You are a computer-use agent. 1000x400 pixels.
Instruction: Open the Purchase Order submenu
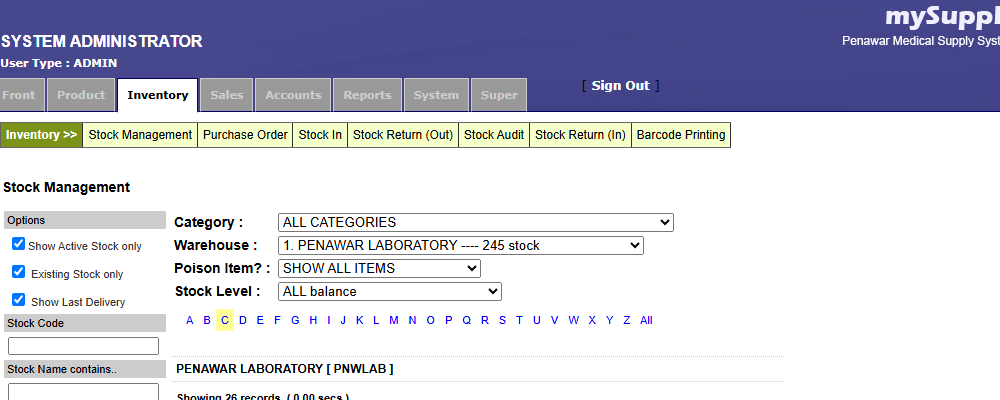click(x=245, y=135)
